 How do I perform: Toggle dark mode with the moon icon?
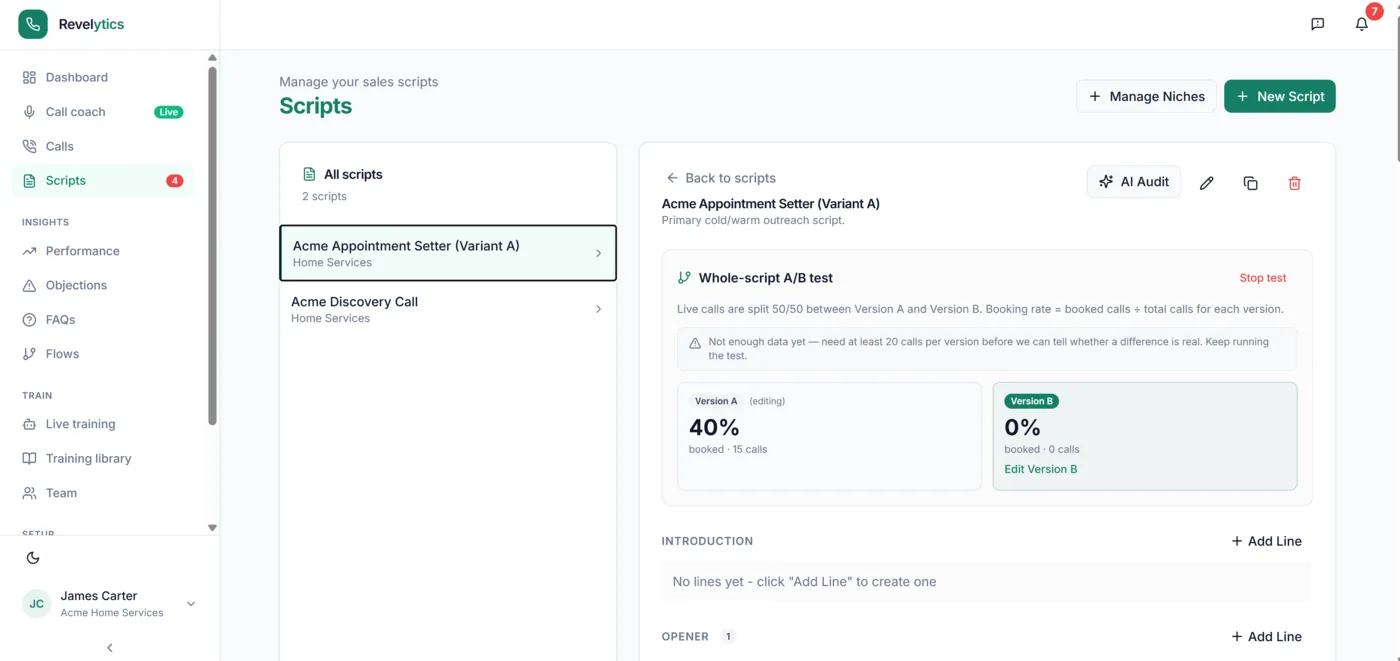tap(33, 558)
